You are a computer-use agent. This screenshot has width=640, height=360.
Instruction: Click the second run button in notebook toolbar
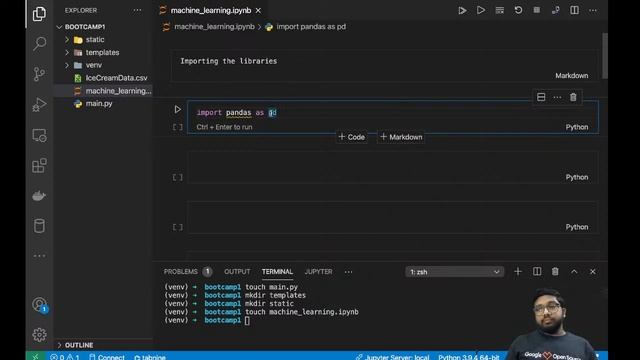(481, 10)
